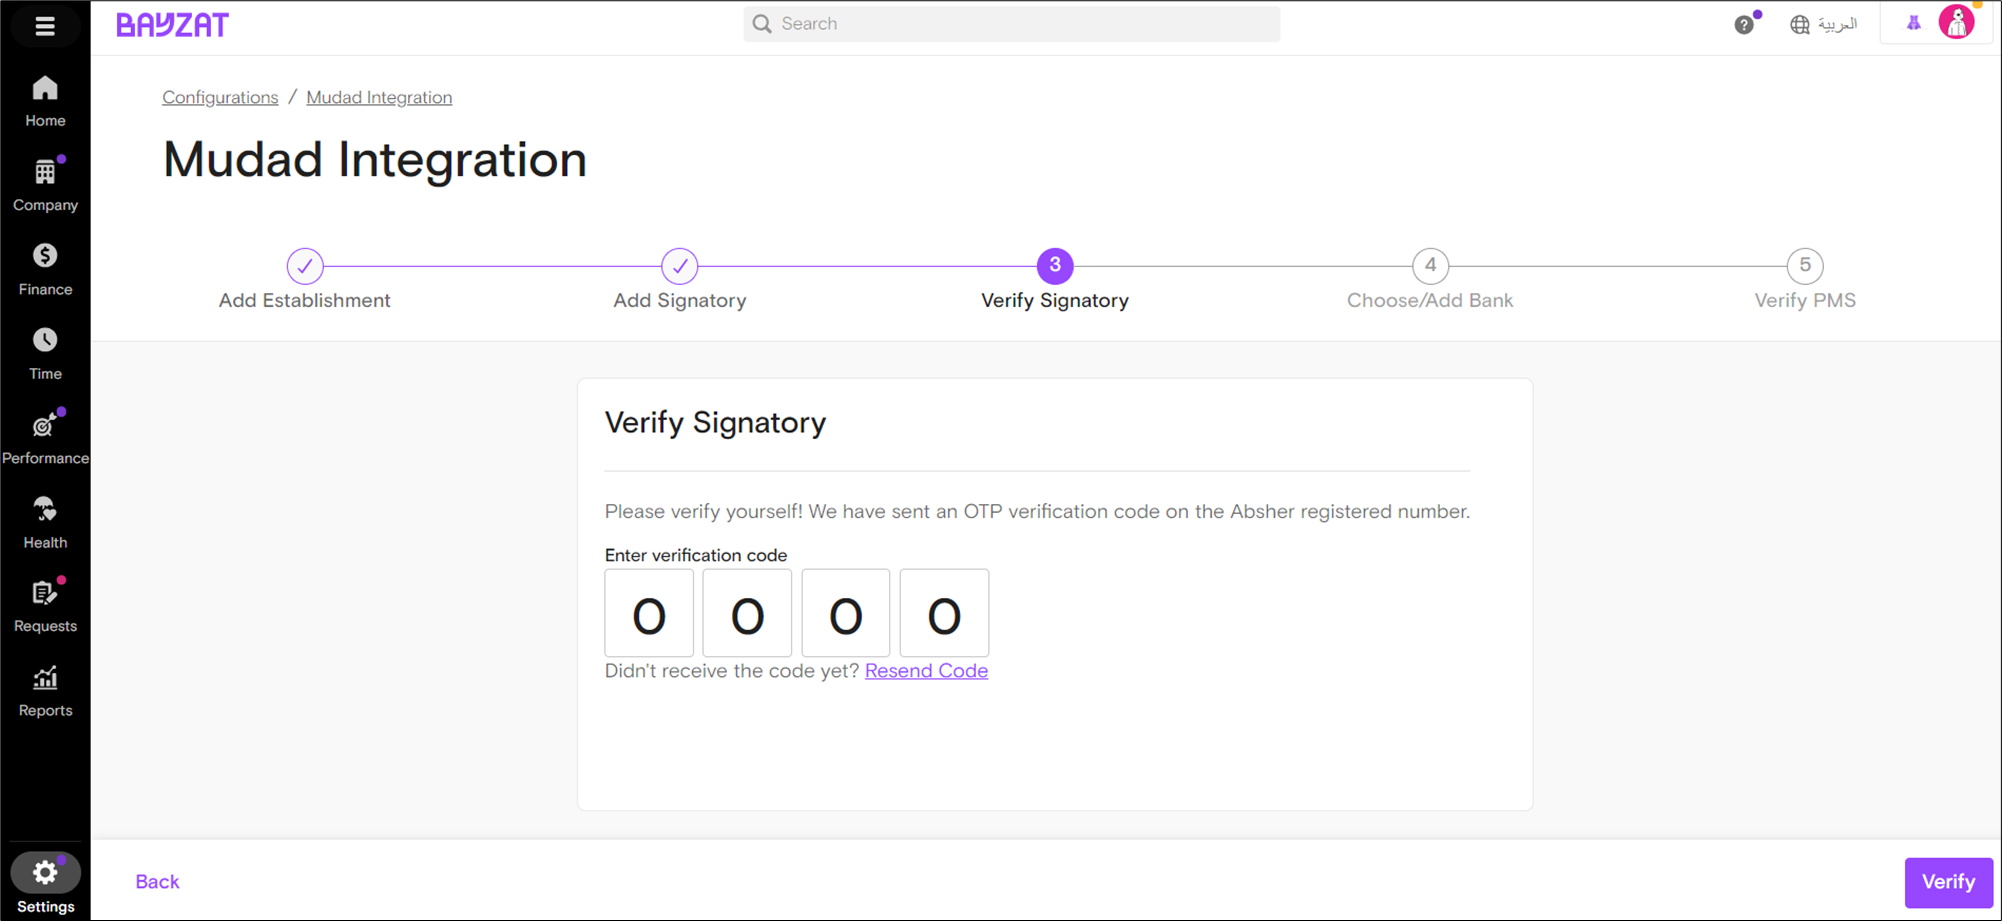This screenshot has height=921, width=2002.
Task: Click the Resend Code link
Action: tap(926, 671)
